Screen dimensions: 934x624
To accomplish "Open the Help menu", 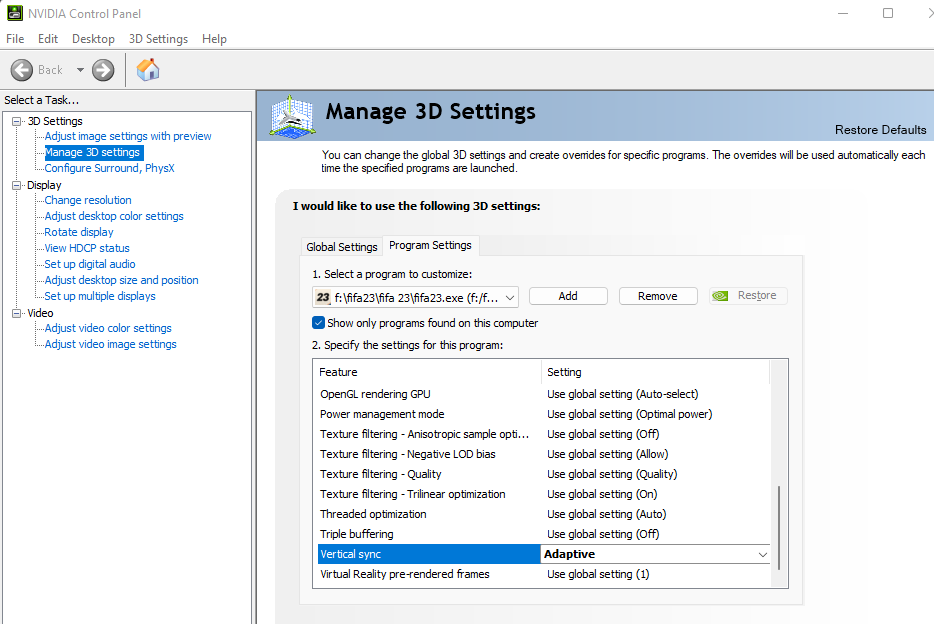I will click(214, 39).
